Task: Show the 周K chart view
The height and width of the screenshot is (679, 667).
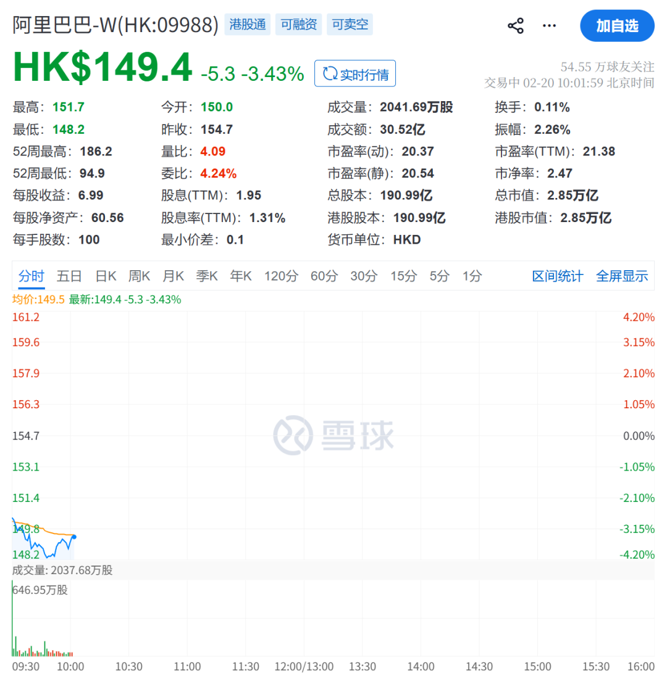Action: click(140, 276)
